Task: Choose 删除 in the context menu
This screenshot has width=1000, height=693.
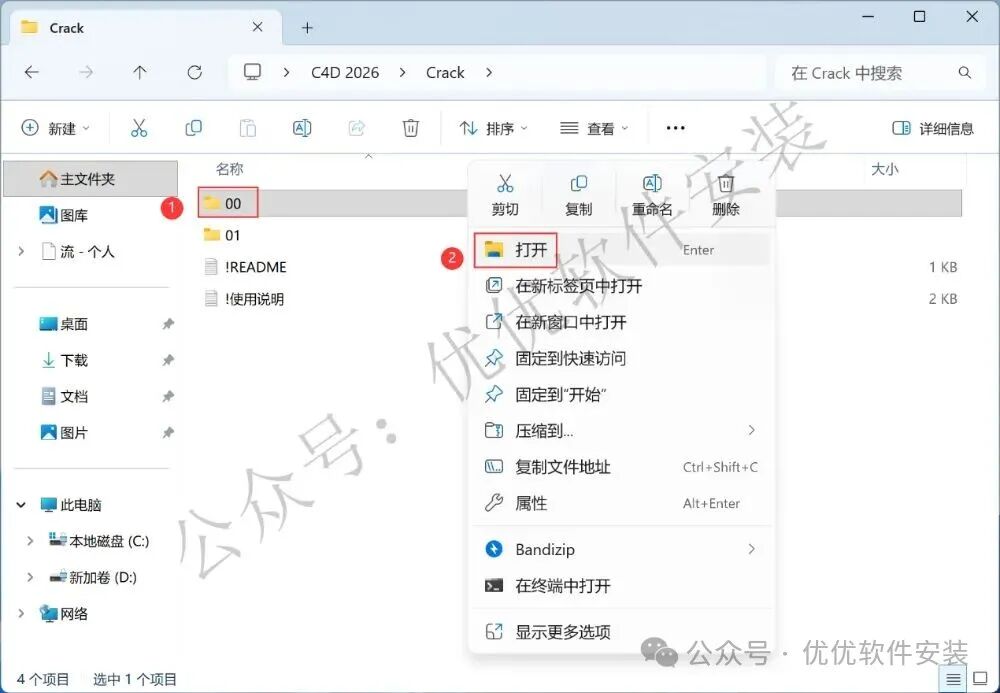Action: tap(726, 195)
